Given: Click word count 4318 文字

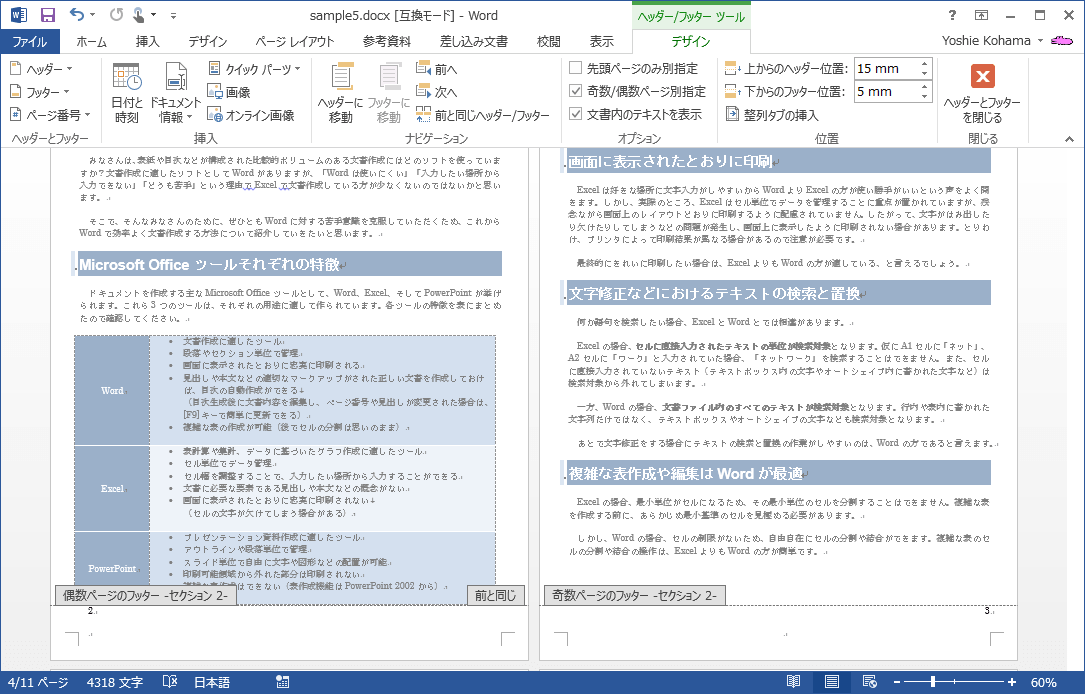Looking at the screenshot, I should [115, 682].
